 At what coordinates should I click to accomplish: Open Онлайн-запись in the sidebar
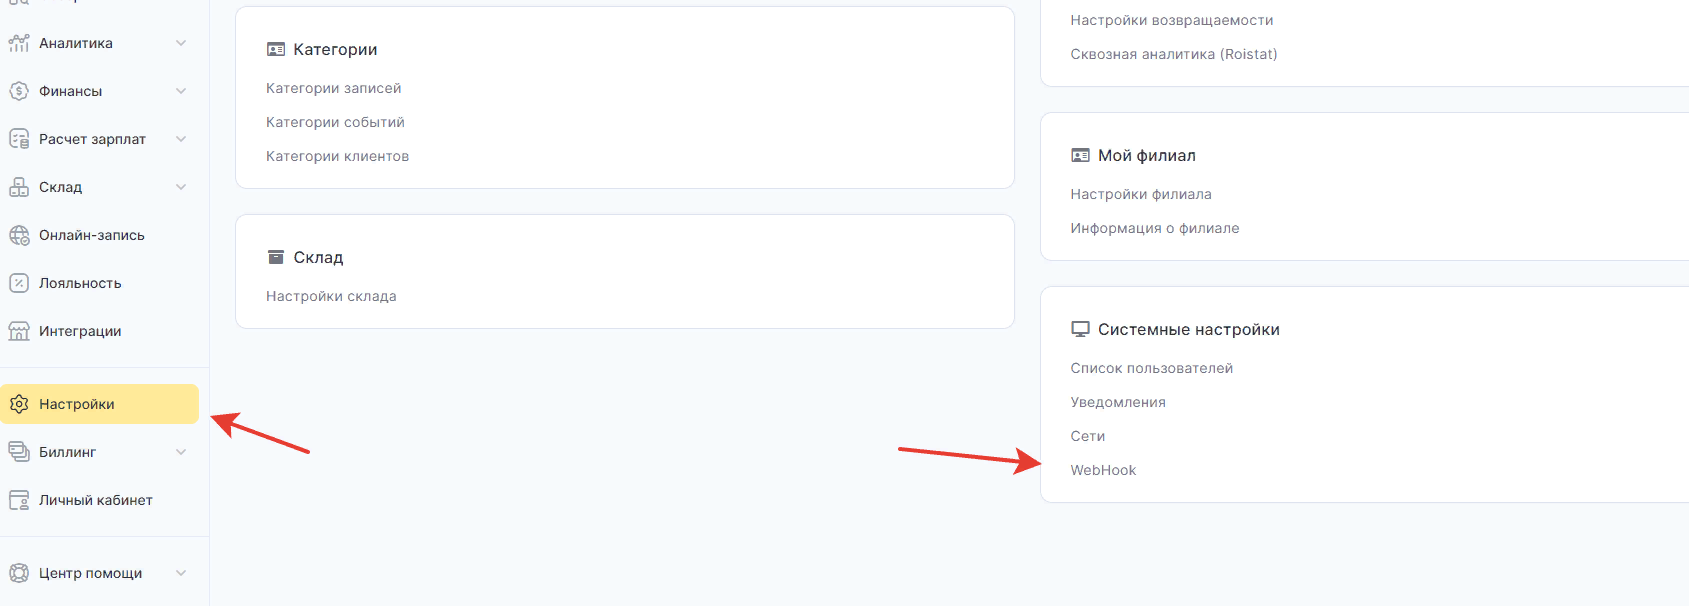92,235
